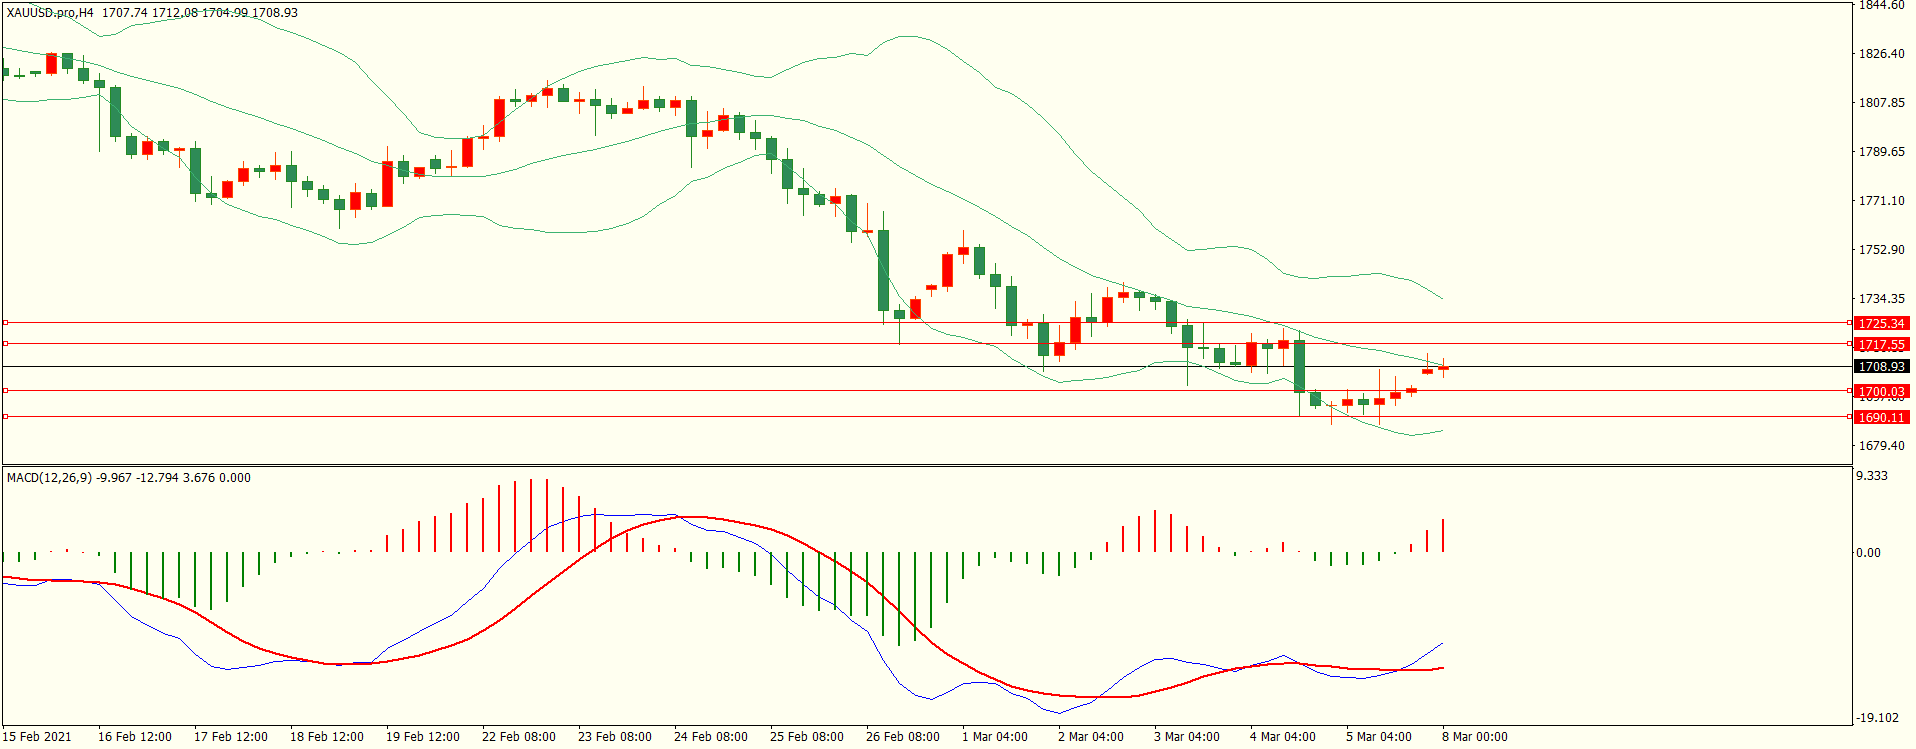This screenshot has height=749, width=1916.
Task: Click the 1690.11 red price label
Action: (x=1881, y=417)
